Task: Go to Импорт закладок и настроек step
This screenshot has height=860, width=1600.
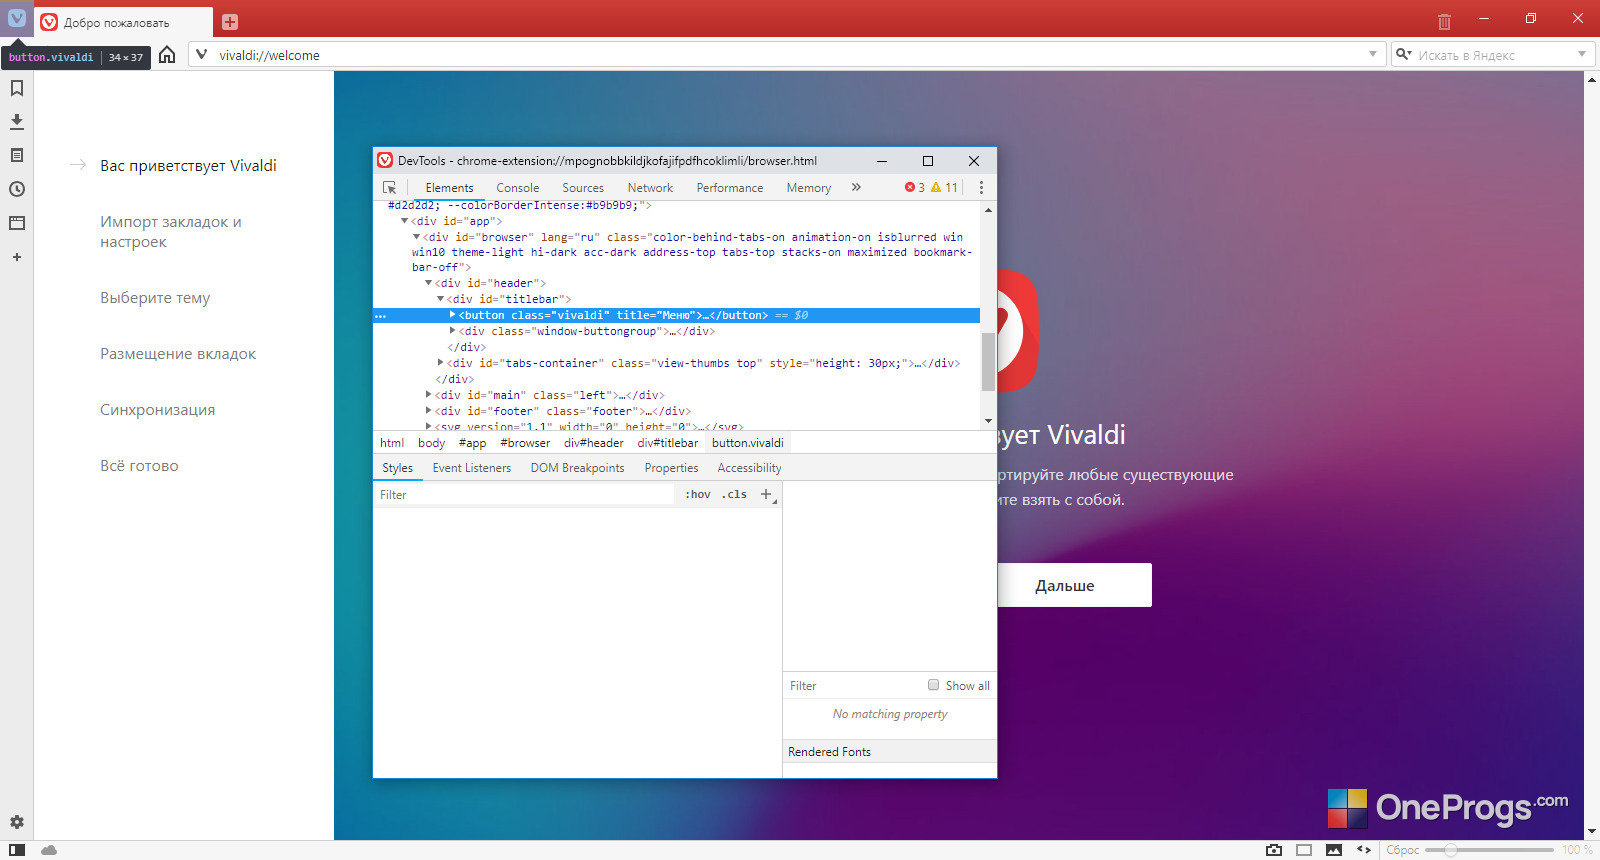Action: click(171, 232)
